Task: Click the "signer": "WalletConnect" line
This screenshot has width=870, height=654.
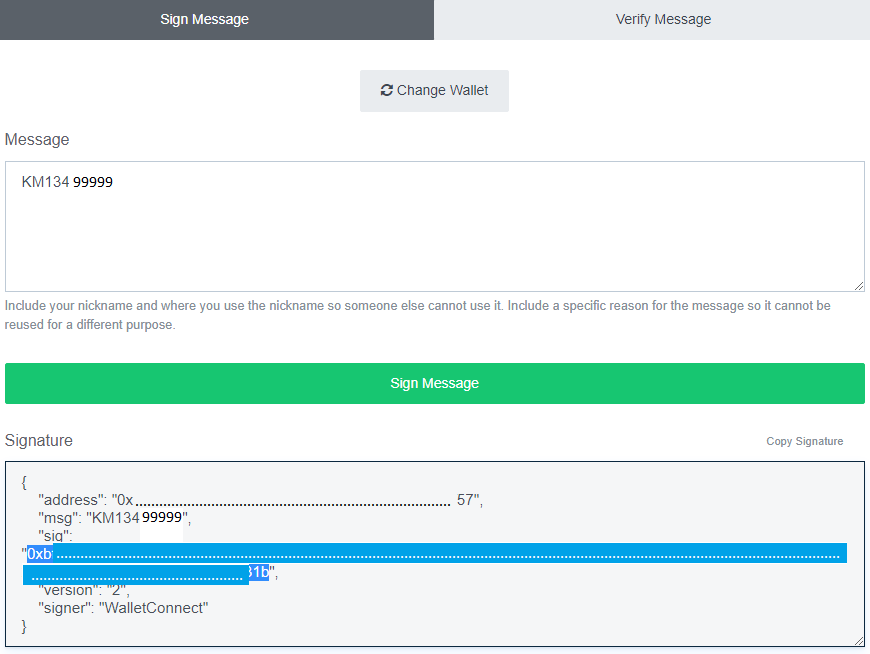Action: [123, 608]
